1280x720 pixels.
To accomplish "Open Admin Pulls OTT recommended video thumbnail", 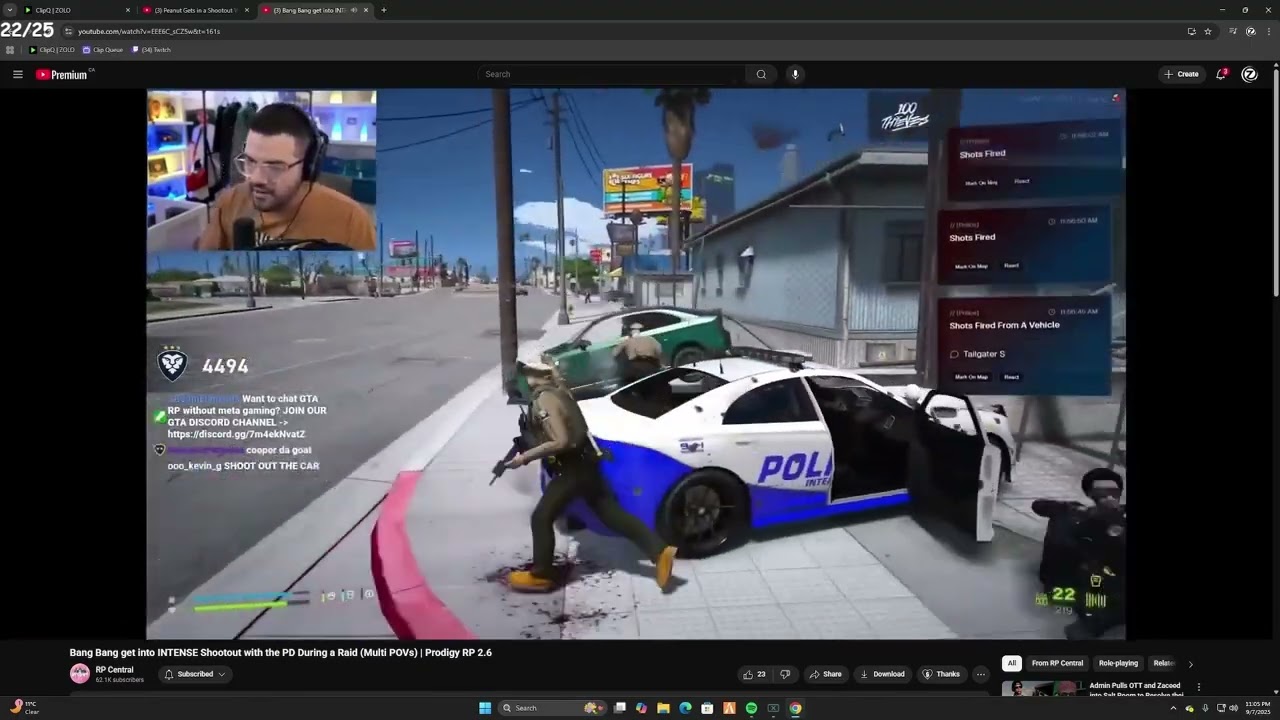I will click(1042, 689).
